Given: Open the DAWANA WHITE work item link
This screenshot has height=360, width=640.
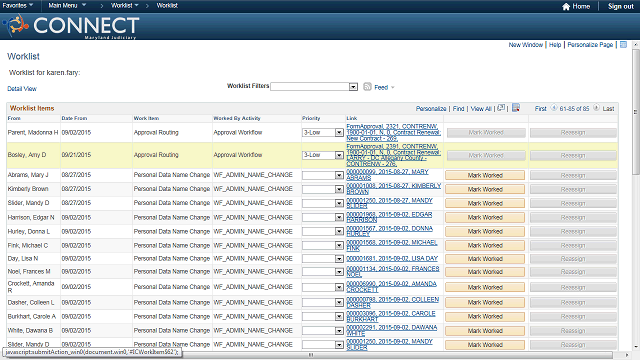Looking at the screenshot, I should point(391,330).
